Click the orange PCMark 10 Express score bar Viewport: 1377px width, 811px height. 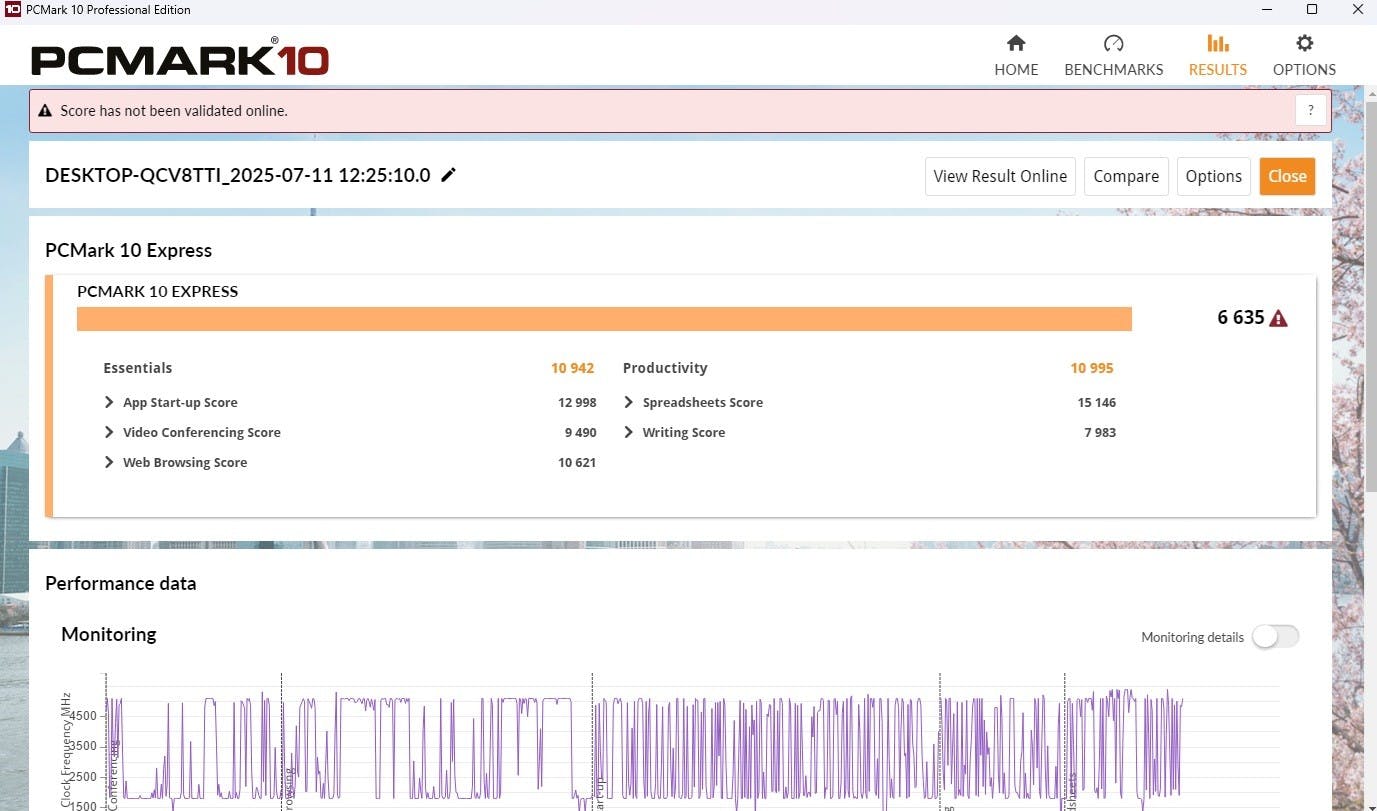click(604, 318)
